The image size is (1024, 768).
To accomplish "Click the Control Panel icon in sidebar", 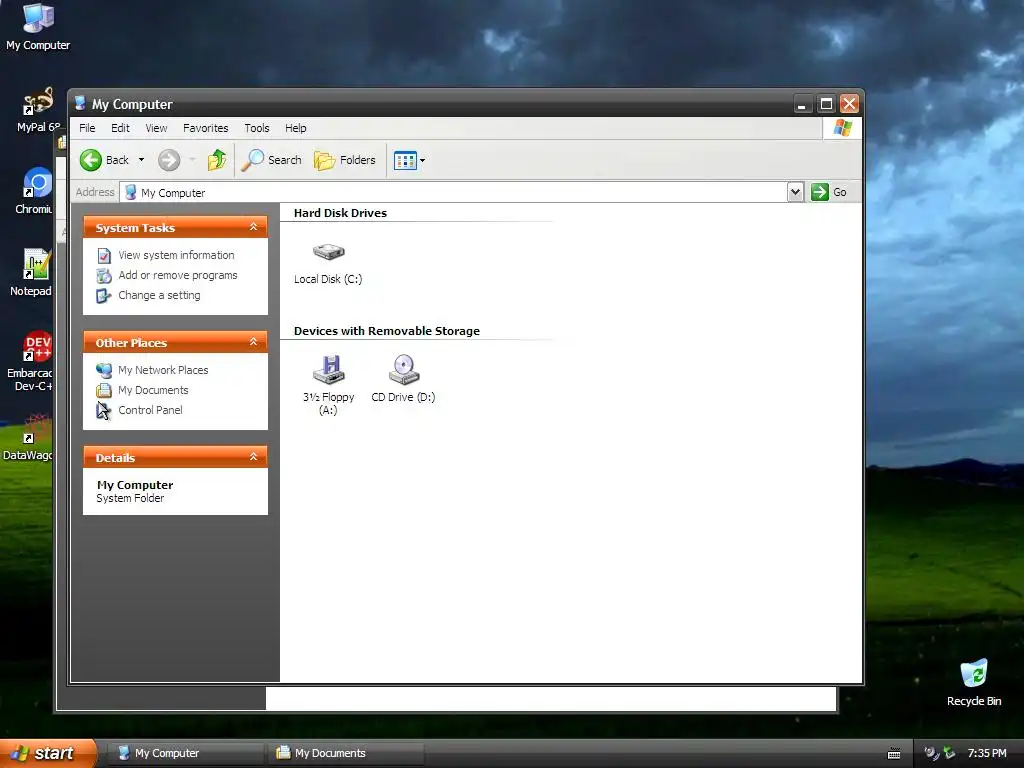I will point(104,411).
